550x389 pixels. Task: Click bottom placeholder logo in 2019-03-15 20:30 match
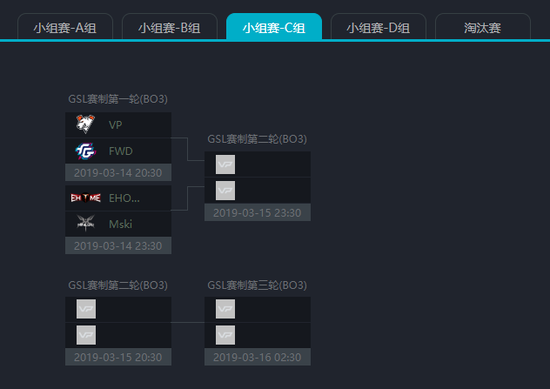point(86,335)
